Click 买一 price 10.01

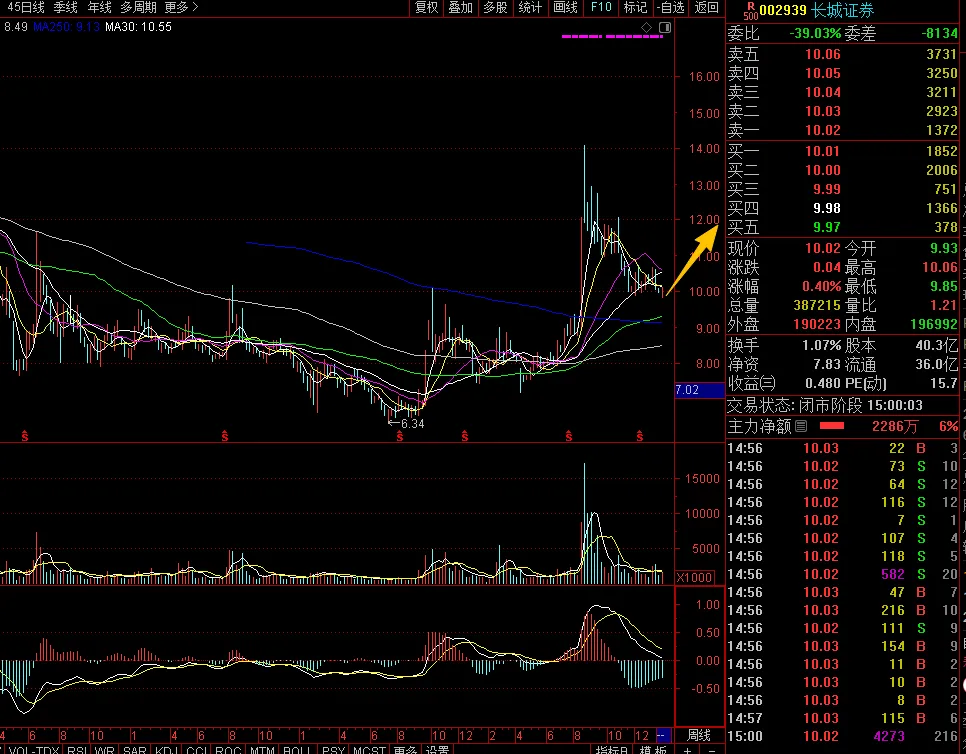(823, 151)
